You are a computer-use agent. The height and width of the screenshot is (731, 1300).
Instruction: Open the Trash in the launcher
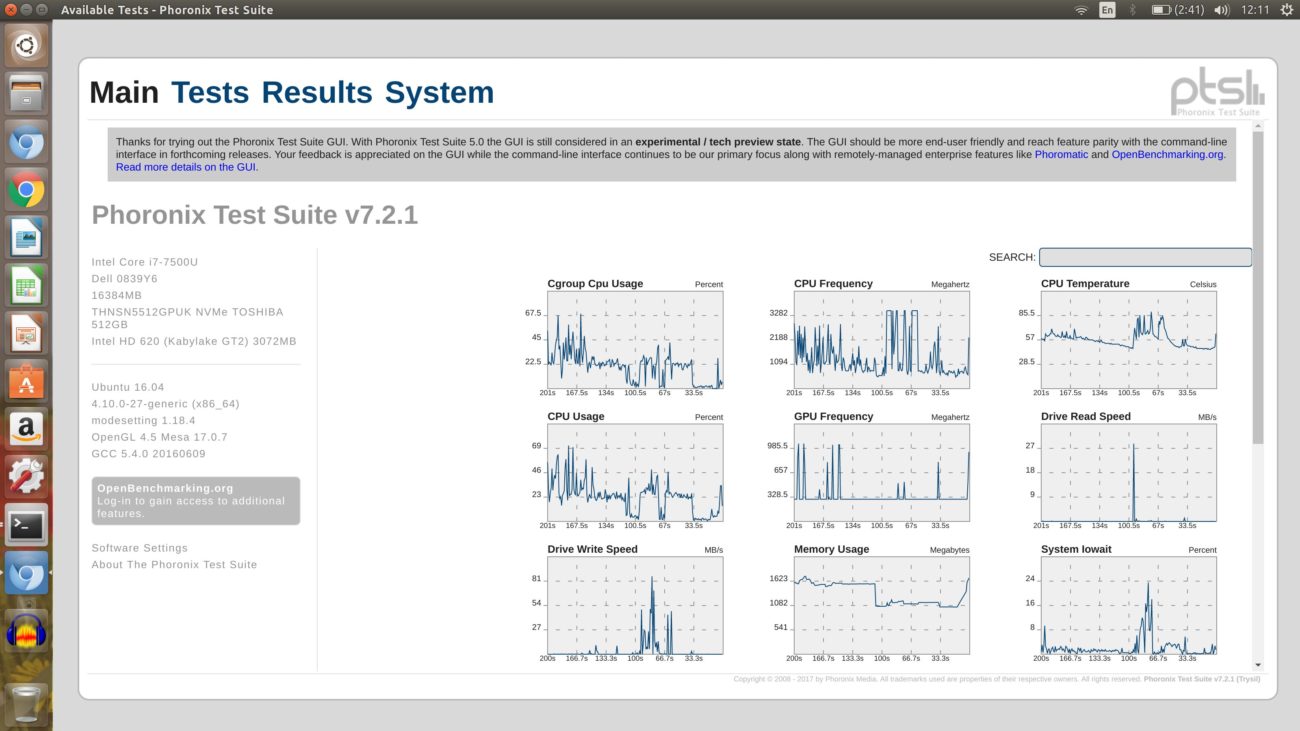(x=26, y=702)
